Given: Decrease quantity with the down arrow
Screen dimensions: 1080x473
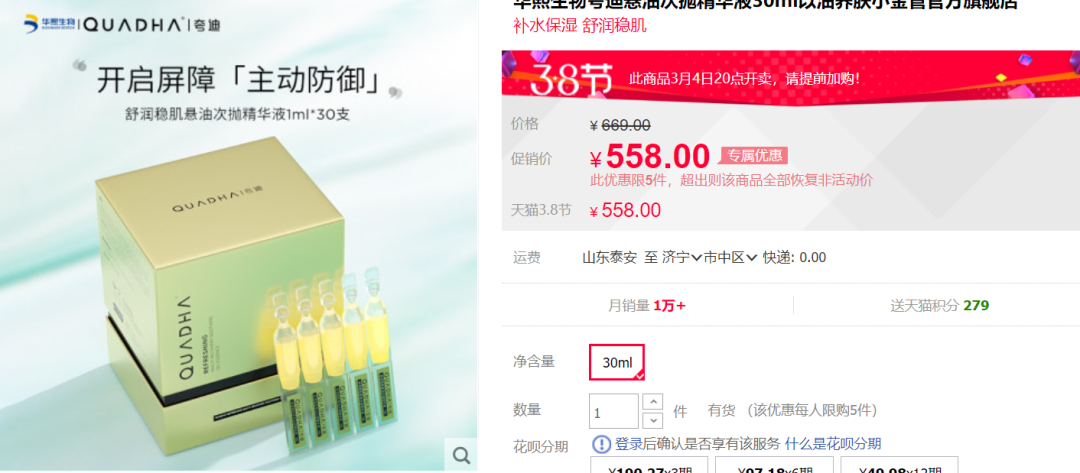Looking at the screenshot, I should [x=652, y=420].
